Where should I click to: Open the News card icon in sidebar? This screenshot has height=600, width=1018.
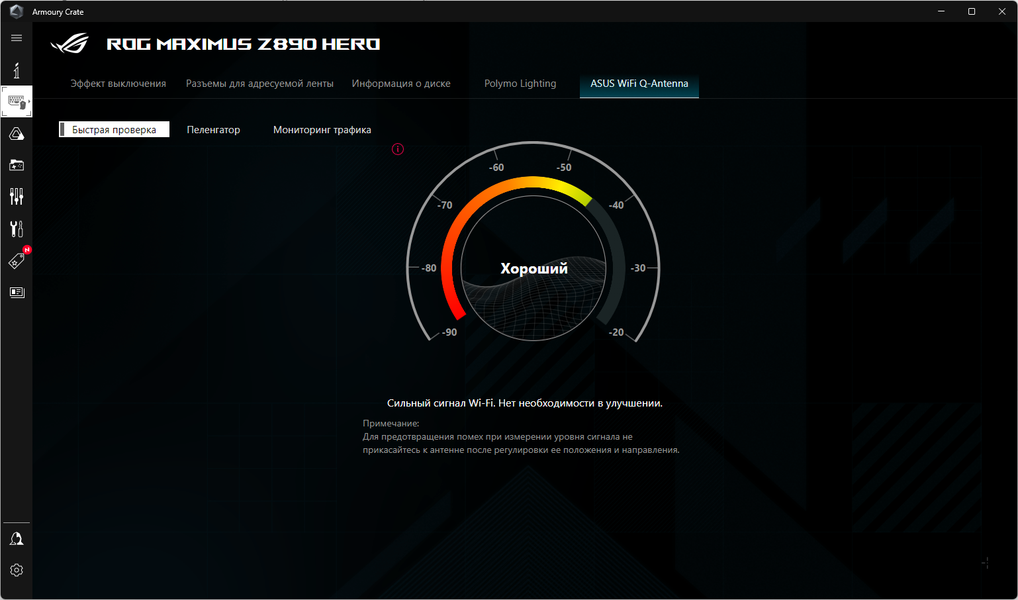(16, 292)
